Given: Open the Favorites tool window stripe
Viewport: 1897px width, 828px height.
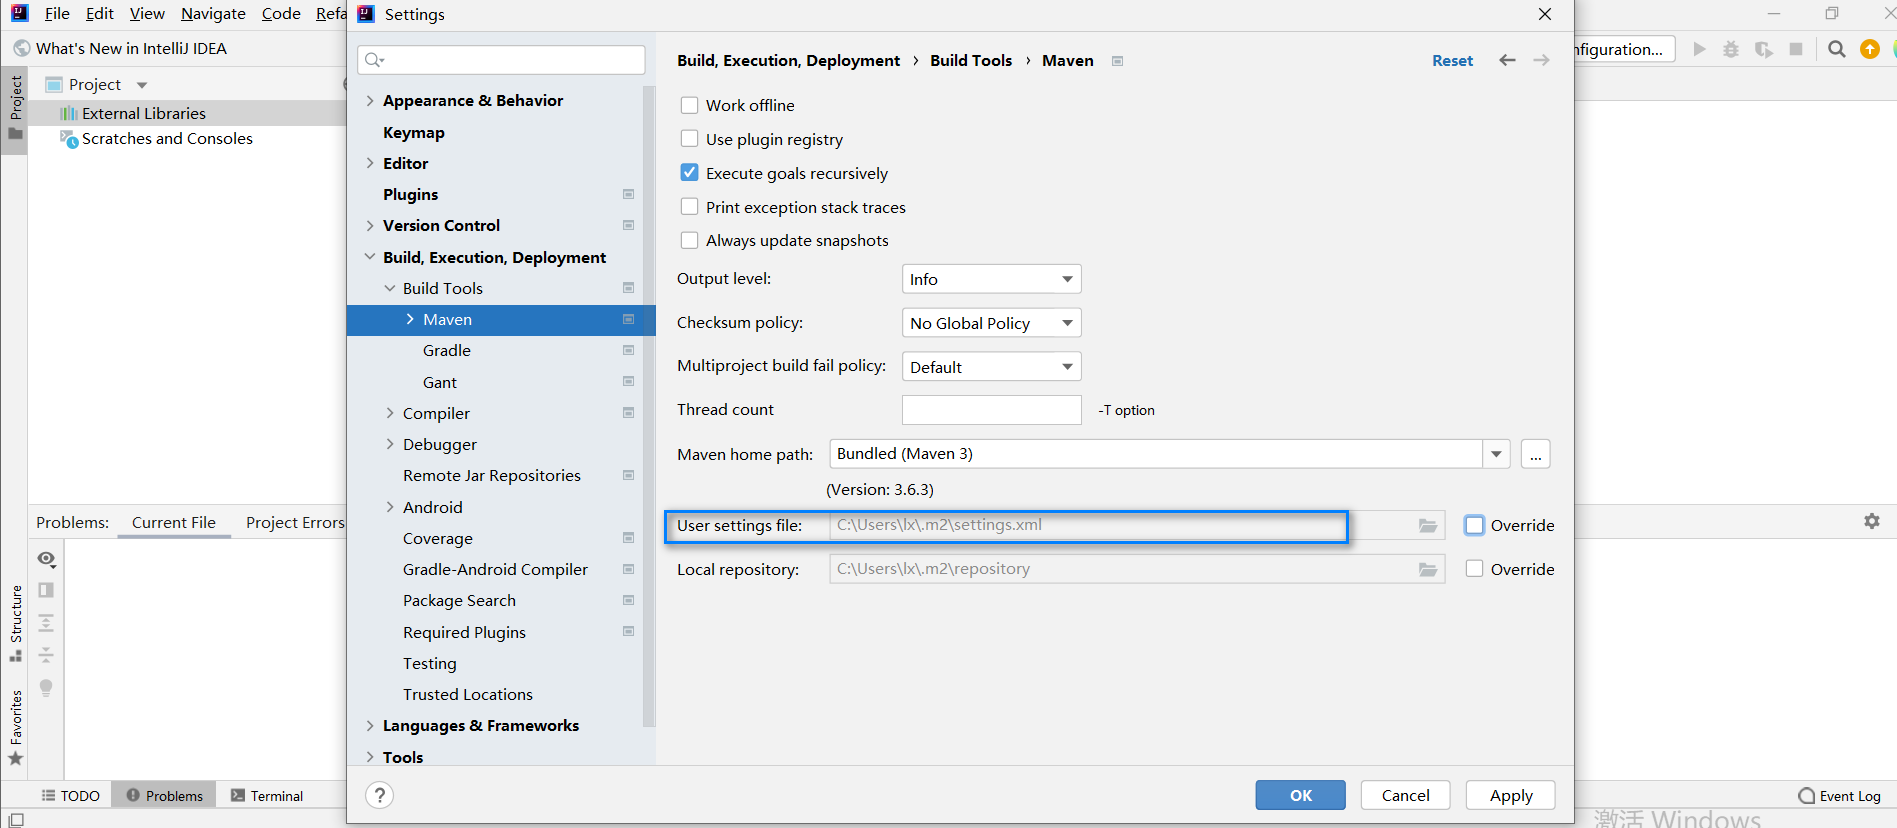Looking at the screenshot, I should pos(15,727).
